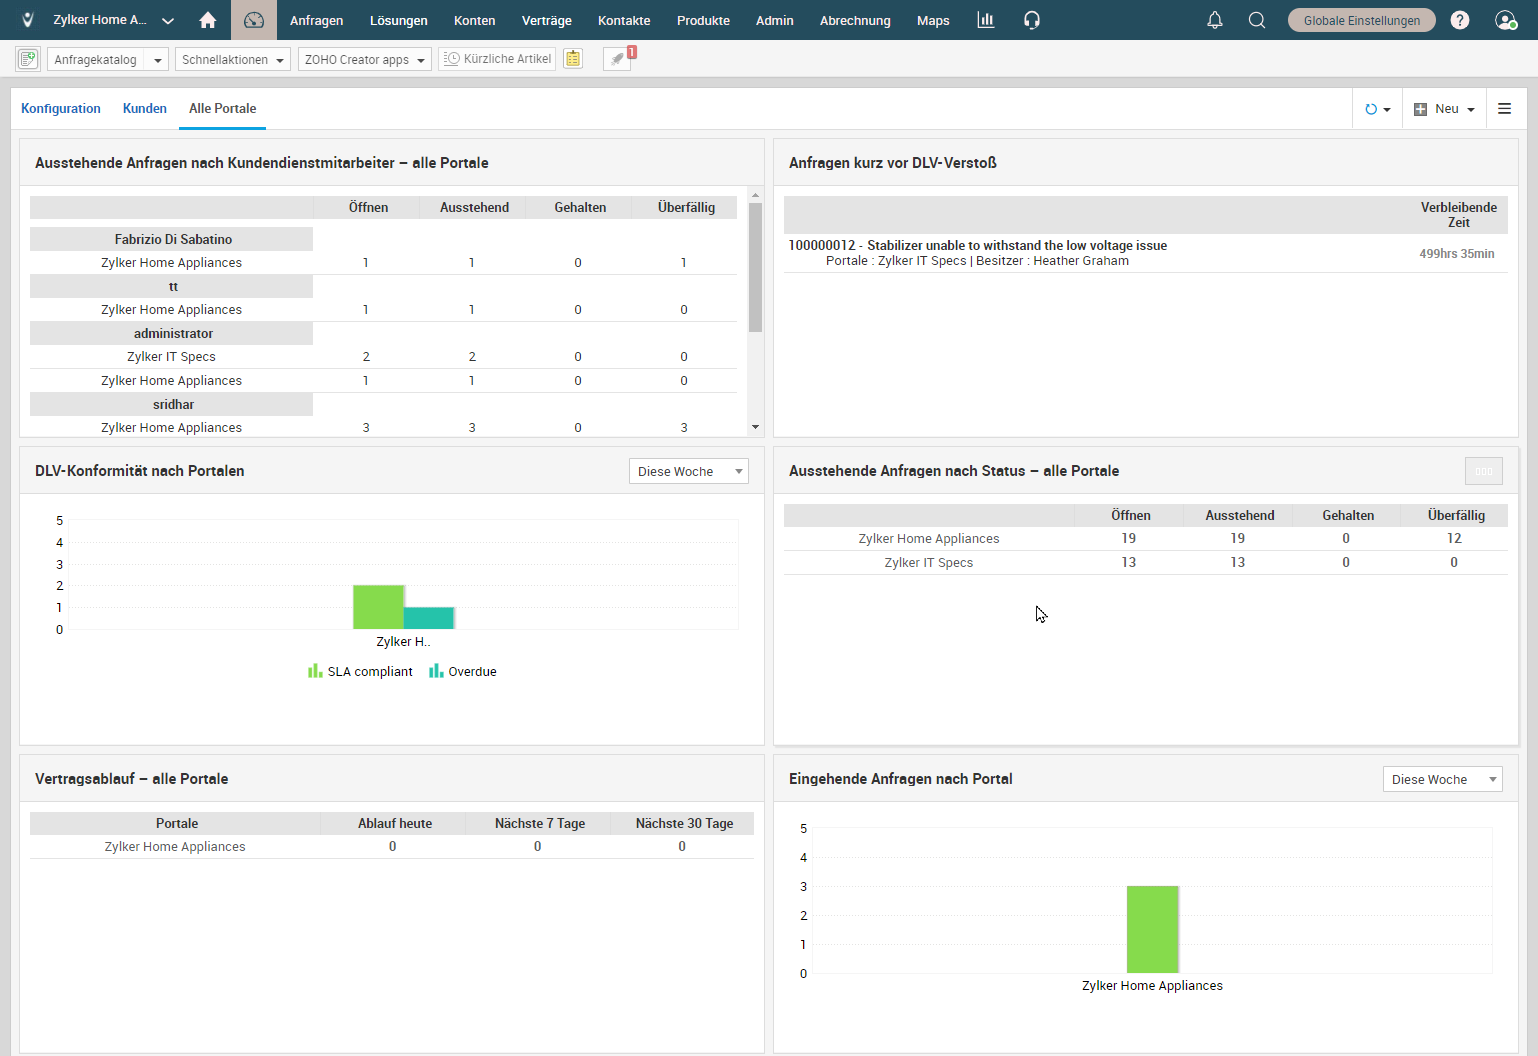Switch to the Kunden tab
The width and height of the screenshot is (1538, 1056).
144,108
